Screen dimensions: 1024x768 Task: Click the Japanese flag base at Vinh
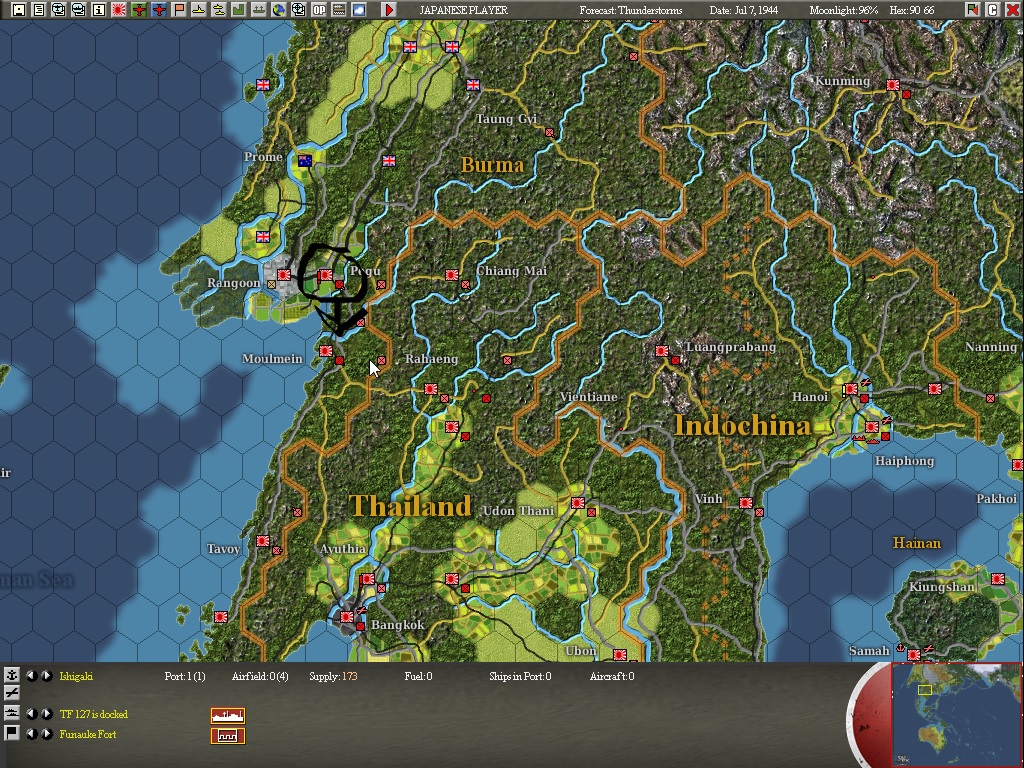pos(745,502)
